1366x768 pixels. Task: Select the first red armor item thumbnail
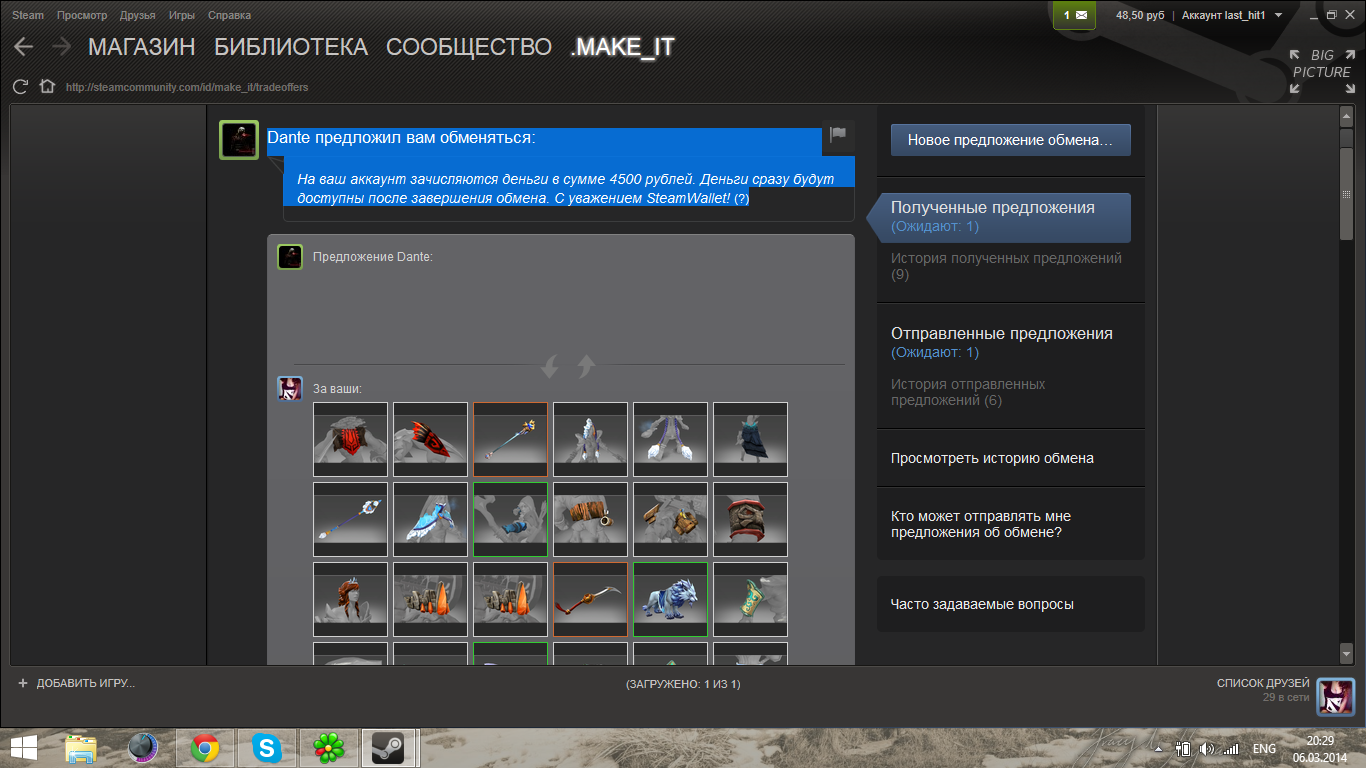point(350,439)
